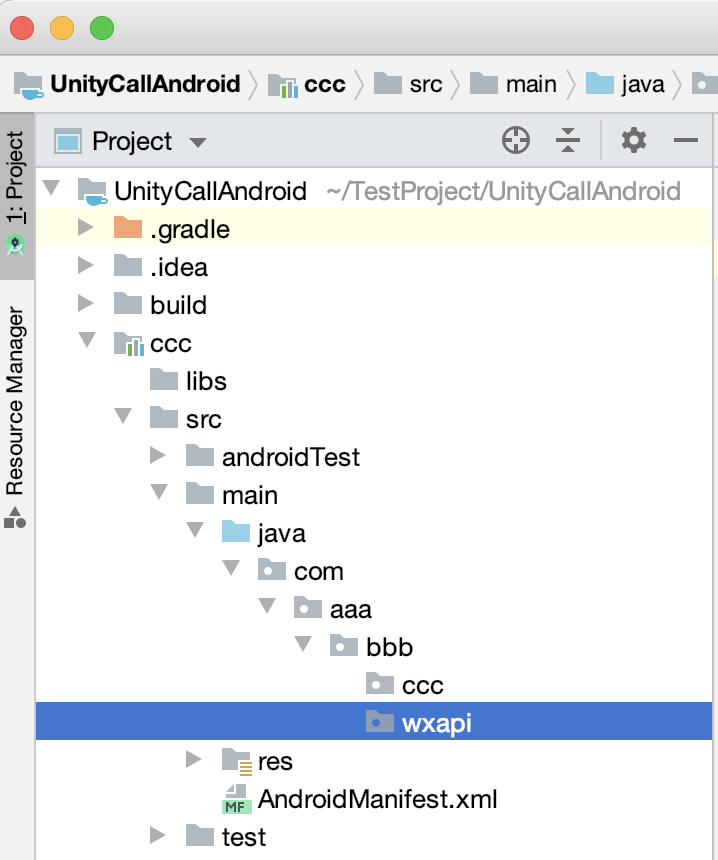Click the green zoom window button

coord(102,28)
